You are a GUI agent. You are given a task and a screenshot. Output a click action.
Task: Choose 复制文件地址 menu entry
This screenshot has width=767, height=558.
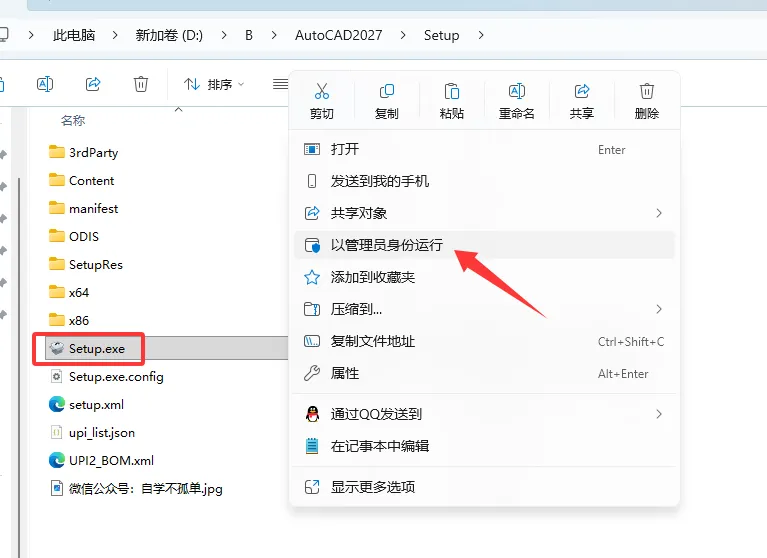pos(484,341)
